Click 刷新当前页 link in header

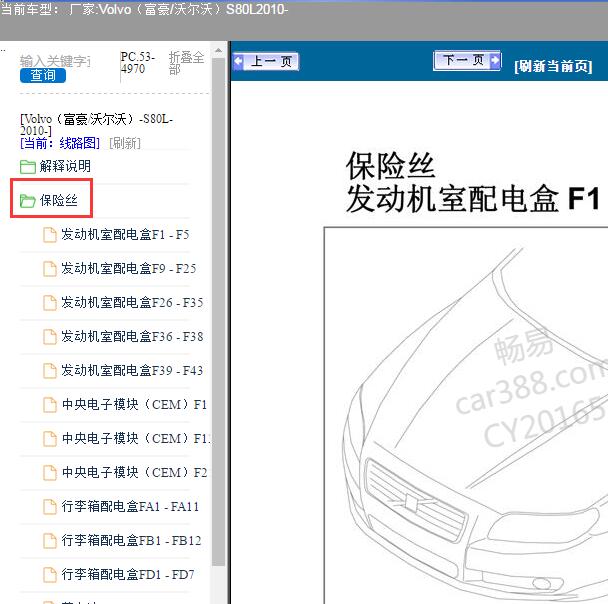point(553,66)
